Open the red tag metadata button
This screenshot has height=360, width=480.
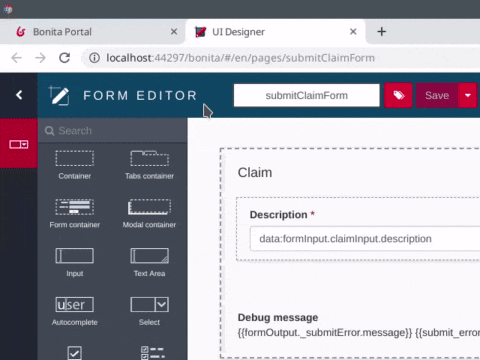398,95
